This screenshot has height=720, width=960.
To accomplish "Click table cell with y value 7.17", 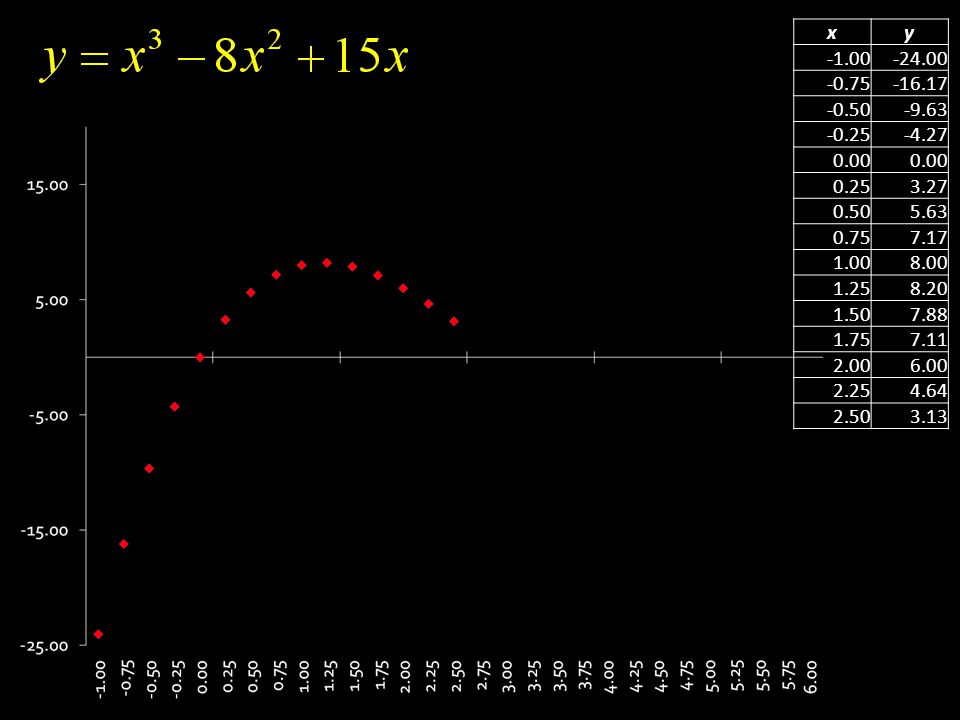I will pos(909,237).
